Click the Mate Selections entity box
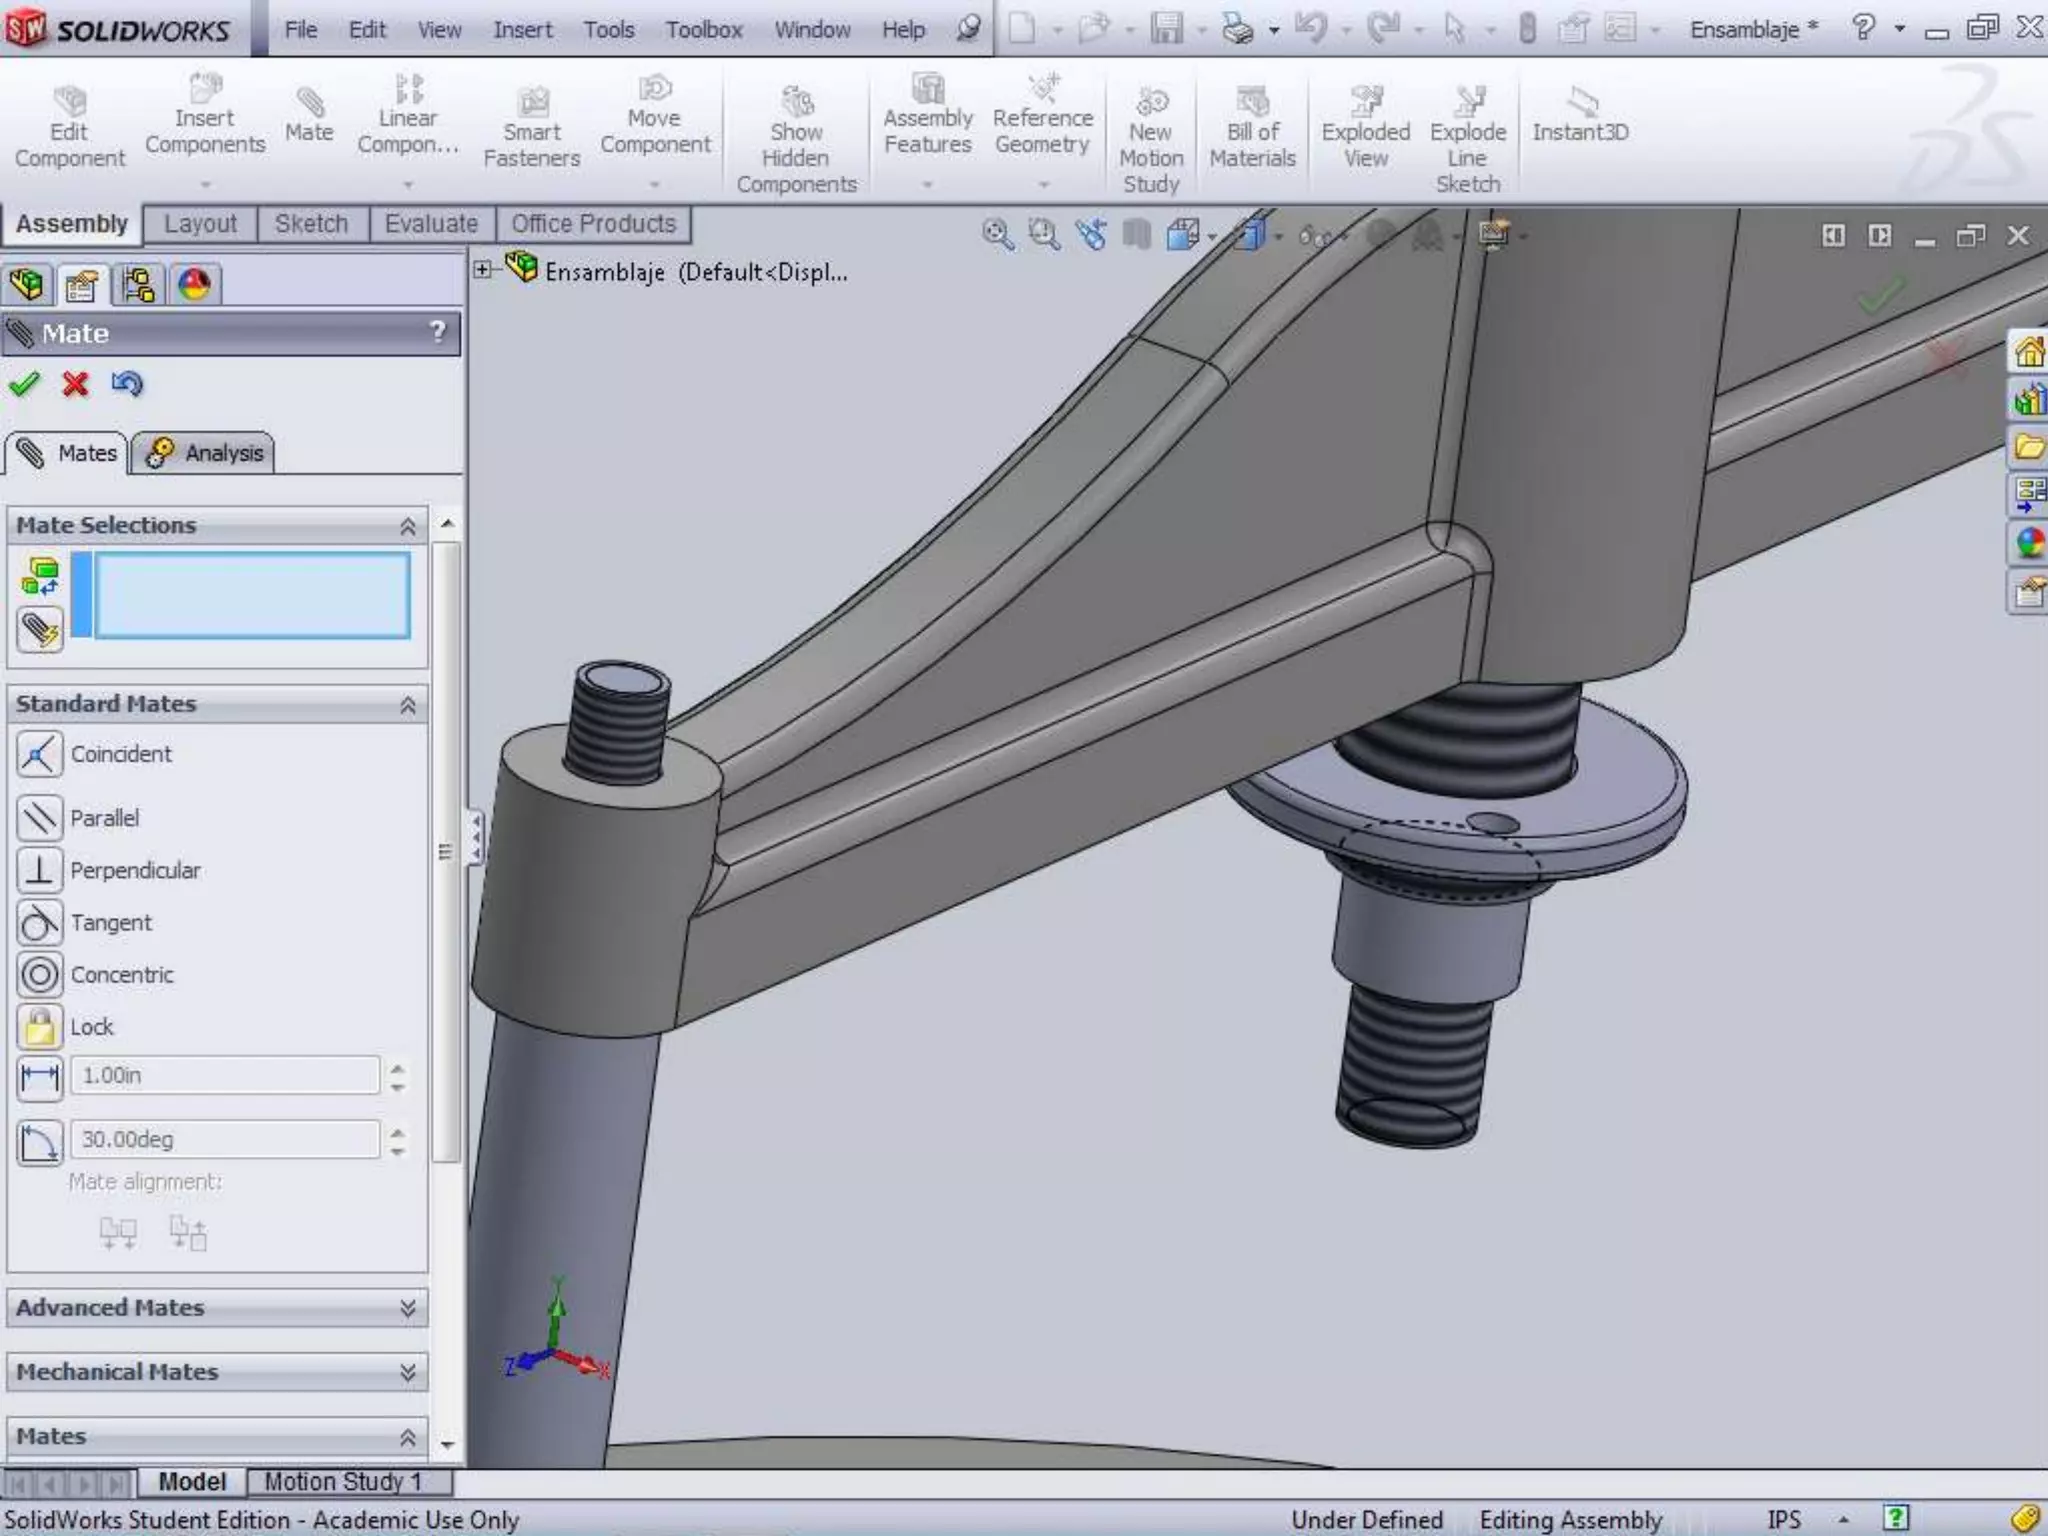 click(250, 595)
